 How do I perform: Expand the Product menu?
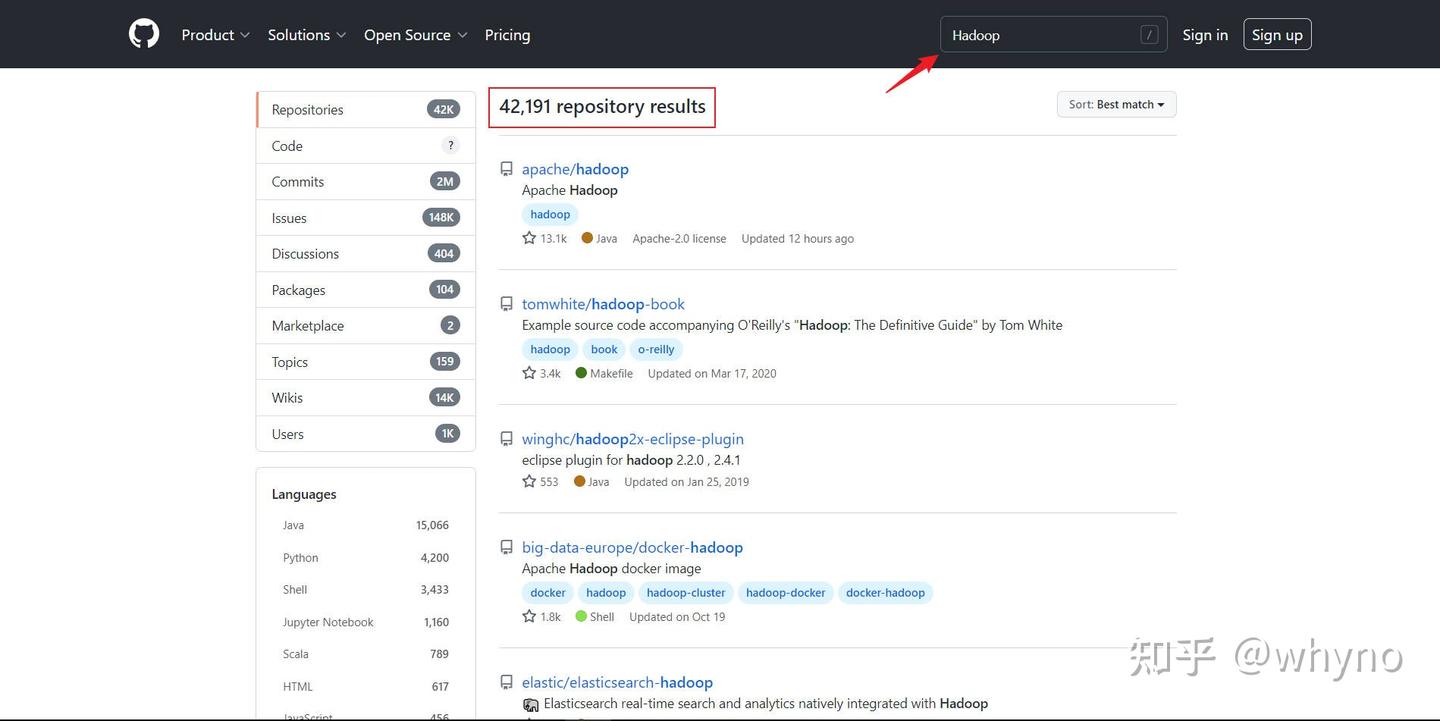pos(215,35)
